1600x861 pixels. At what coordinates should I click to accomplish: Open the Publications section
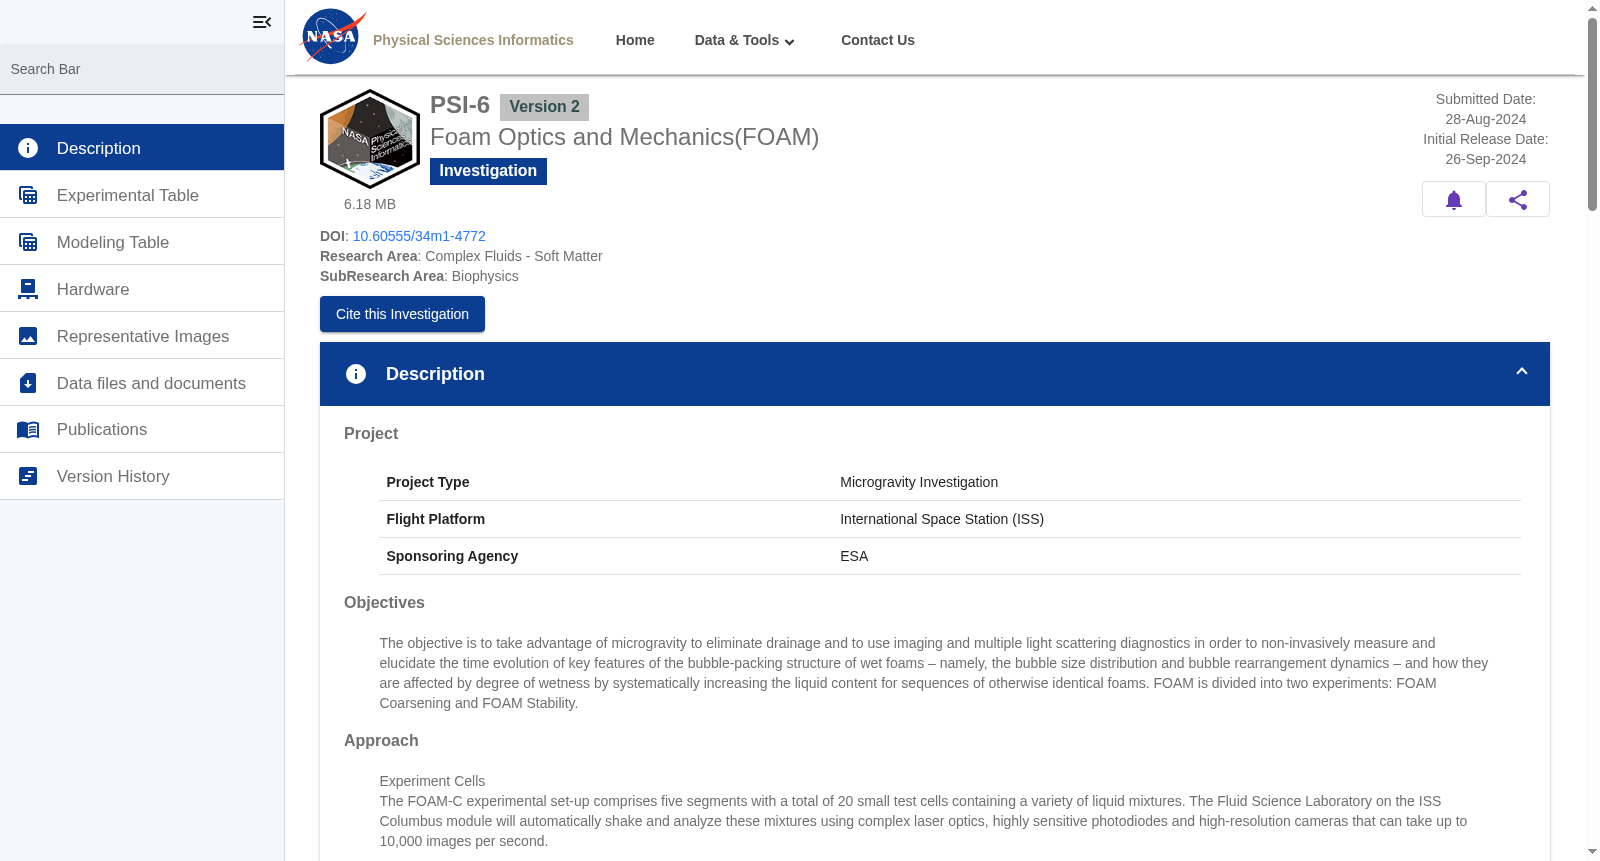tap(142, 430)
